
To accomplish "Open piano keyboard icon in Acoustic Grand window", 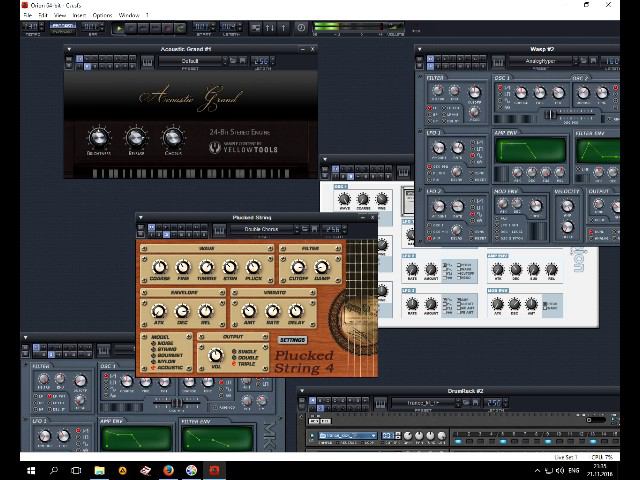I will pos(147,62).
